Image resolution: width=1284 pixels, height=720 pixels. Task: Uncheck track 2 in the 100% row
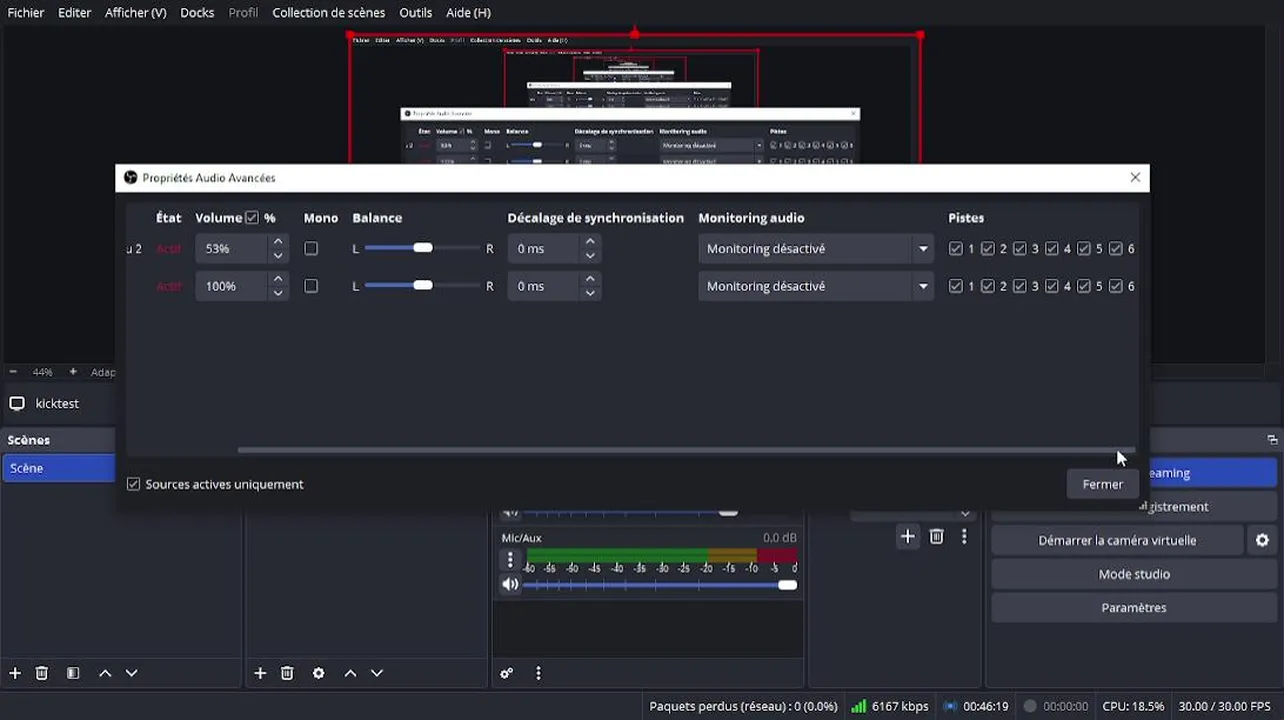988,286
